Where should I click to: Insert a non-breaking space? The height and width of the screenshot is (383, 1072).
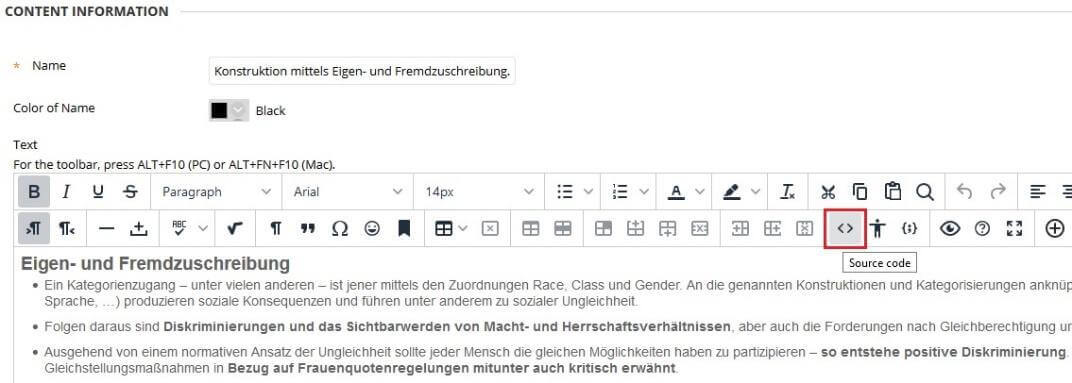point(139,229)
